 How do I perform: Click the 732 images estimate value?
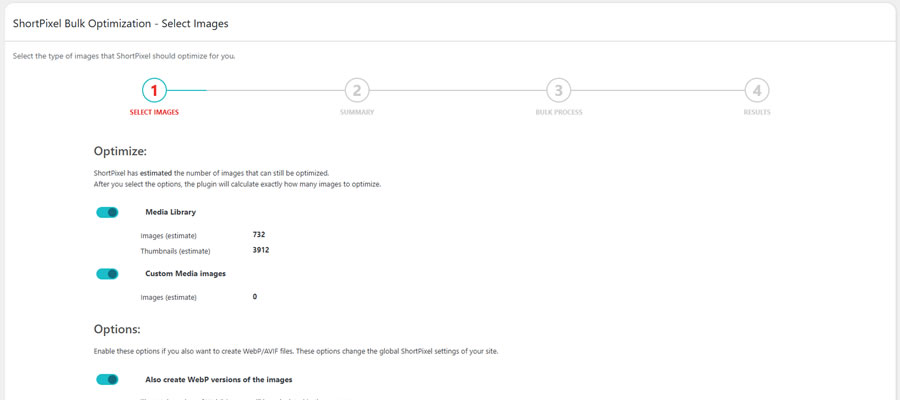click(259, 234)
